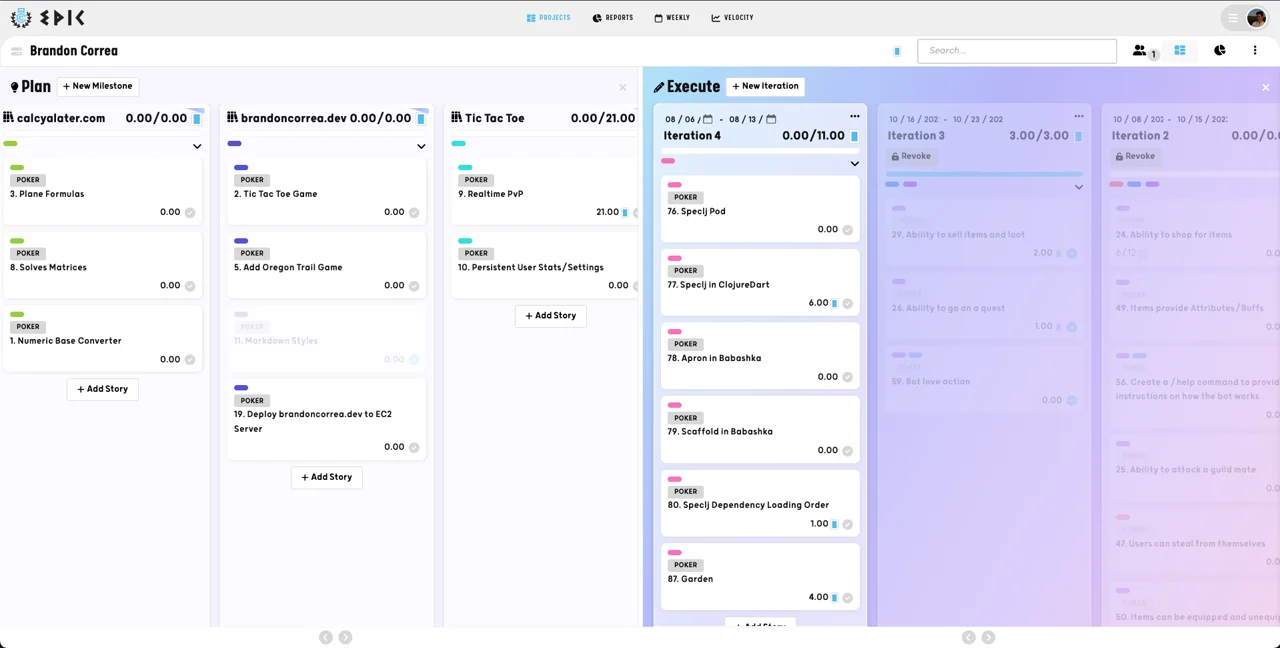Screen dimensions: 1280x648
Task: Open the Reports tab in top navigation
Action: [613, 18]
